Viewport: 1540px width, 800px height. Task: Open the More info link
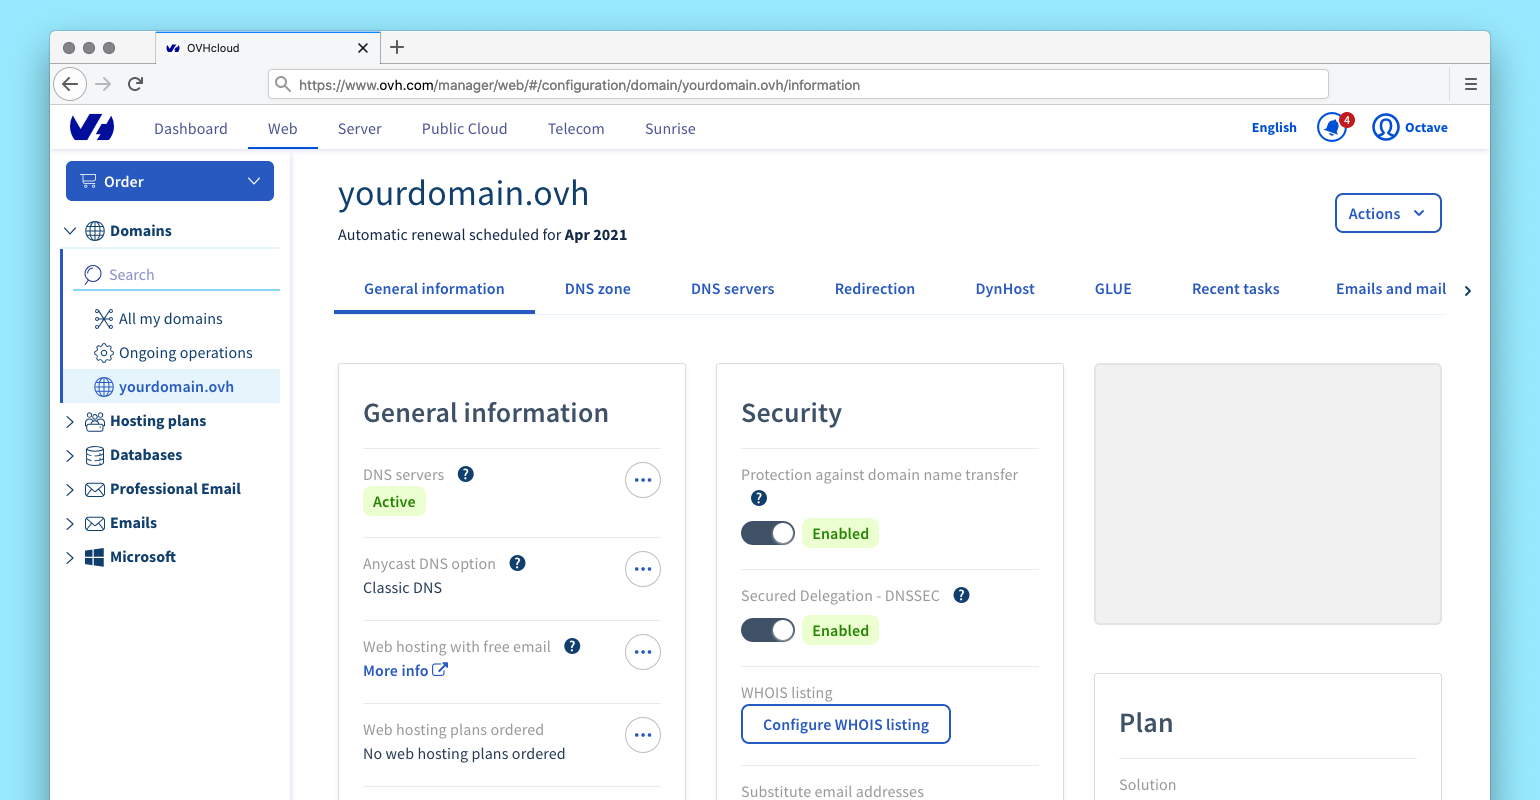(405, 670)
